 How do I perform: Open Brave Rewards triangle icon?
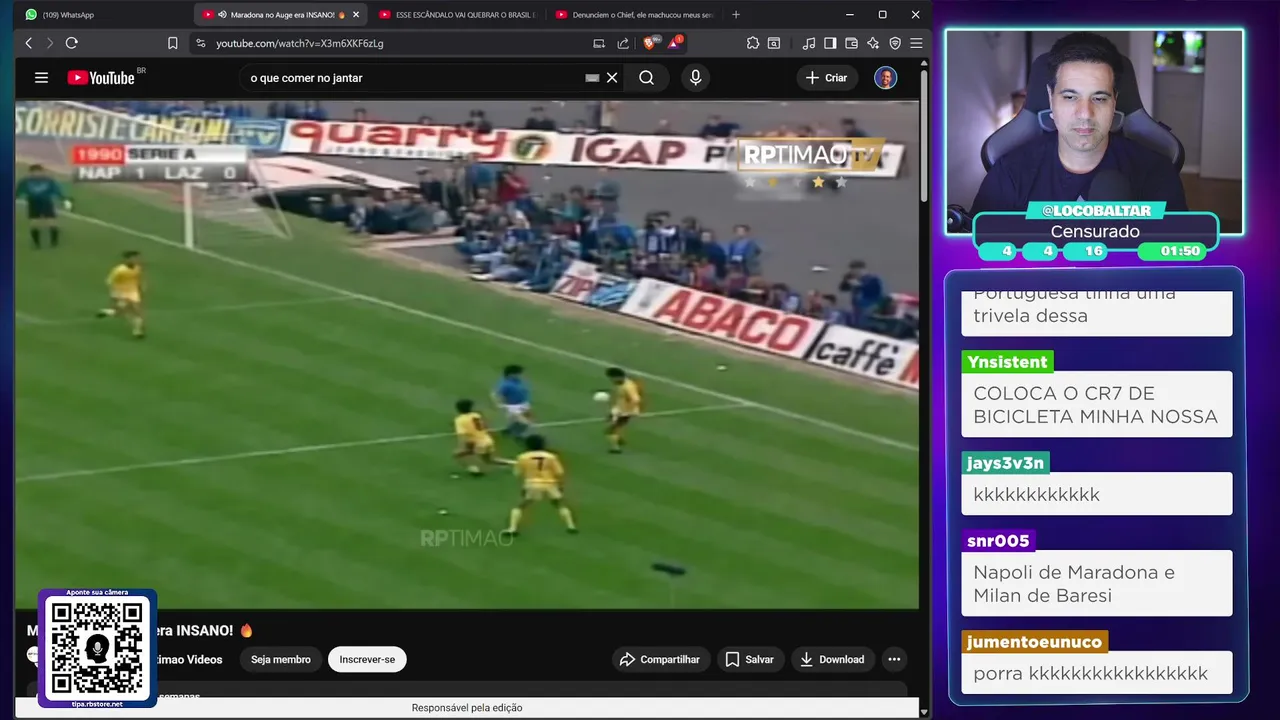[675, 42]
